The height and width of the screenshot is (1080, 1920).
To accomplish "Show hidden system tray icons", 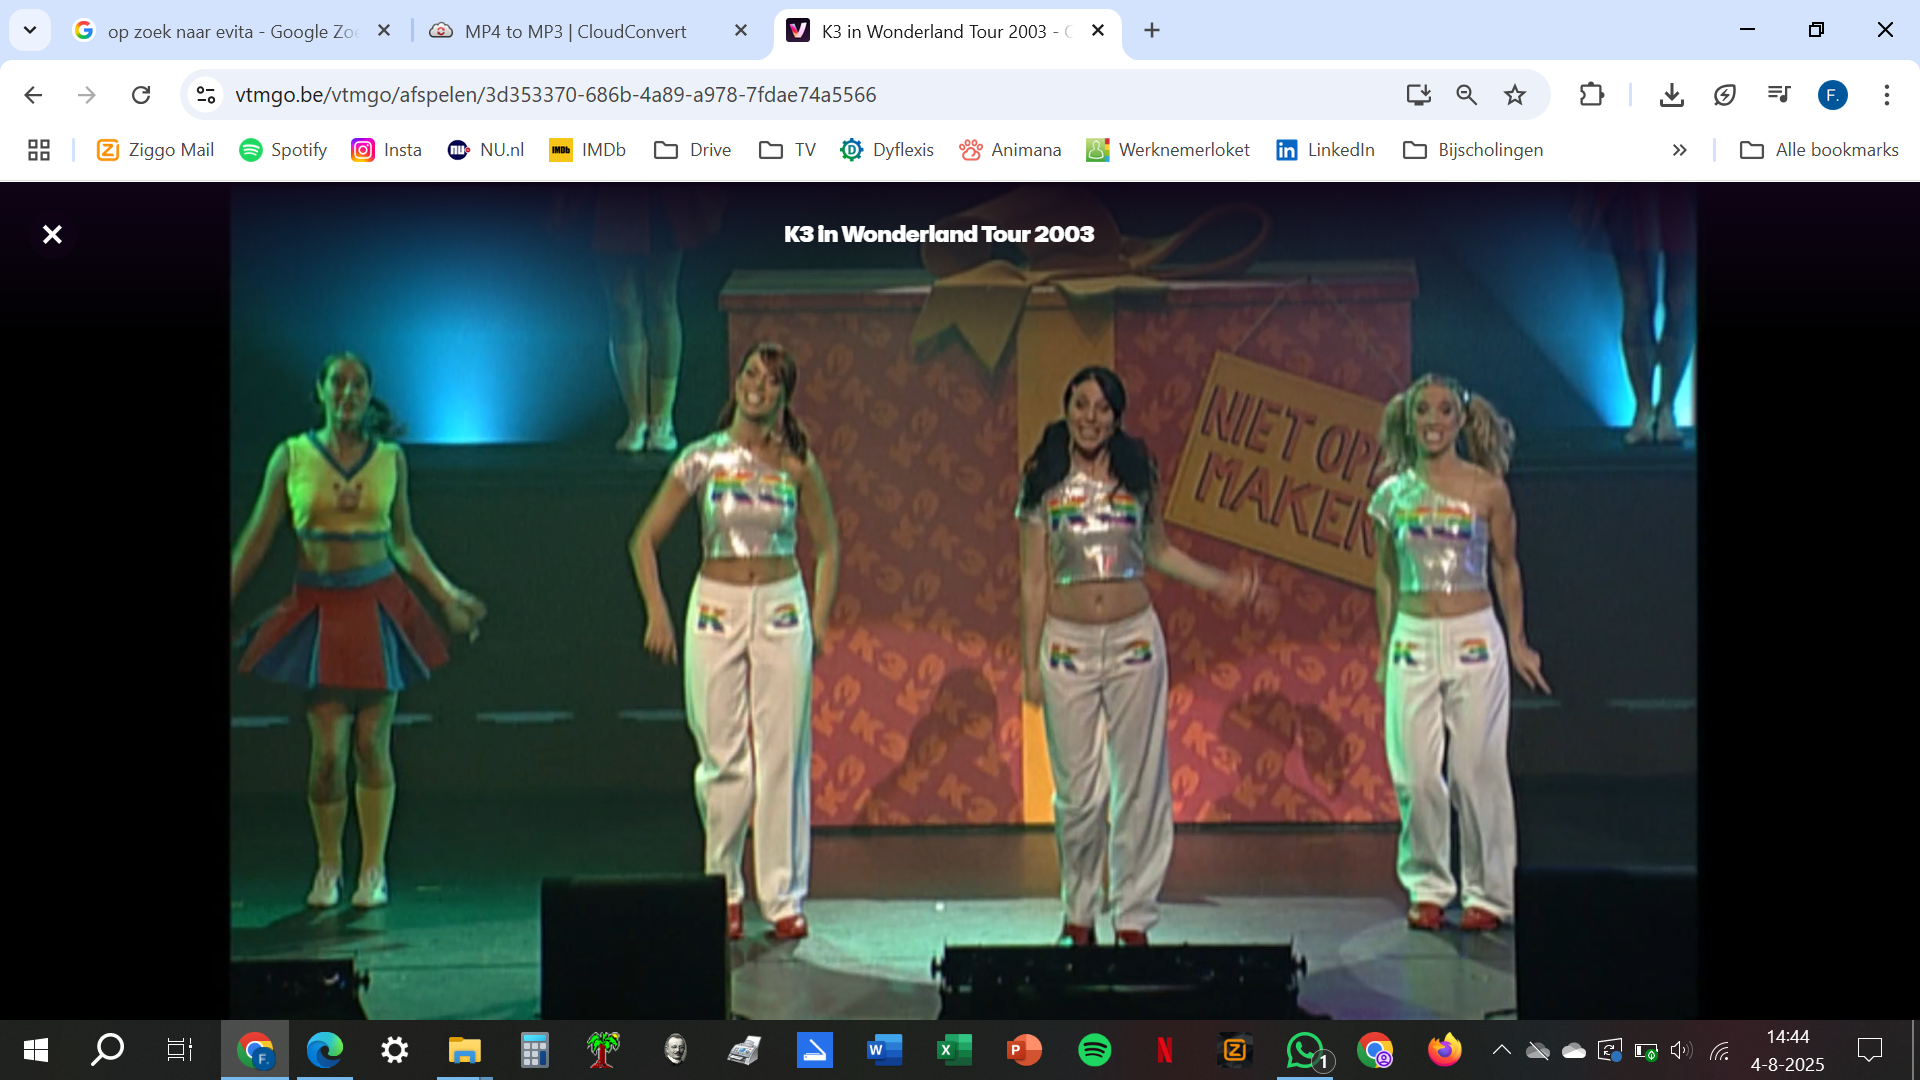I will coord(1501,1050).
